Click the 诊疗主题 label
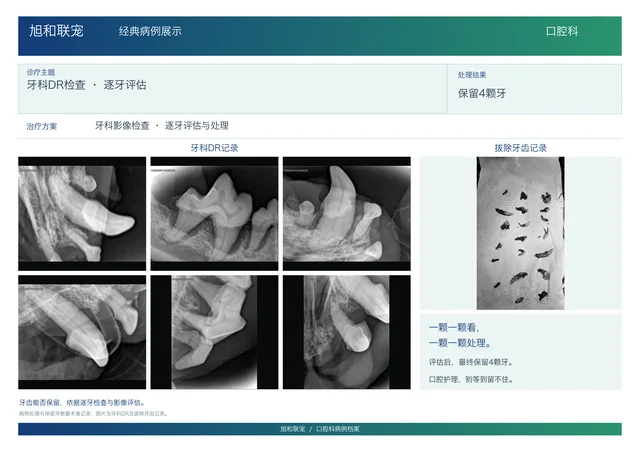This screenshot has height=452, width=640. tap(41, 72)
